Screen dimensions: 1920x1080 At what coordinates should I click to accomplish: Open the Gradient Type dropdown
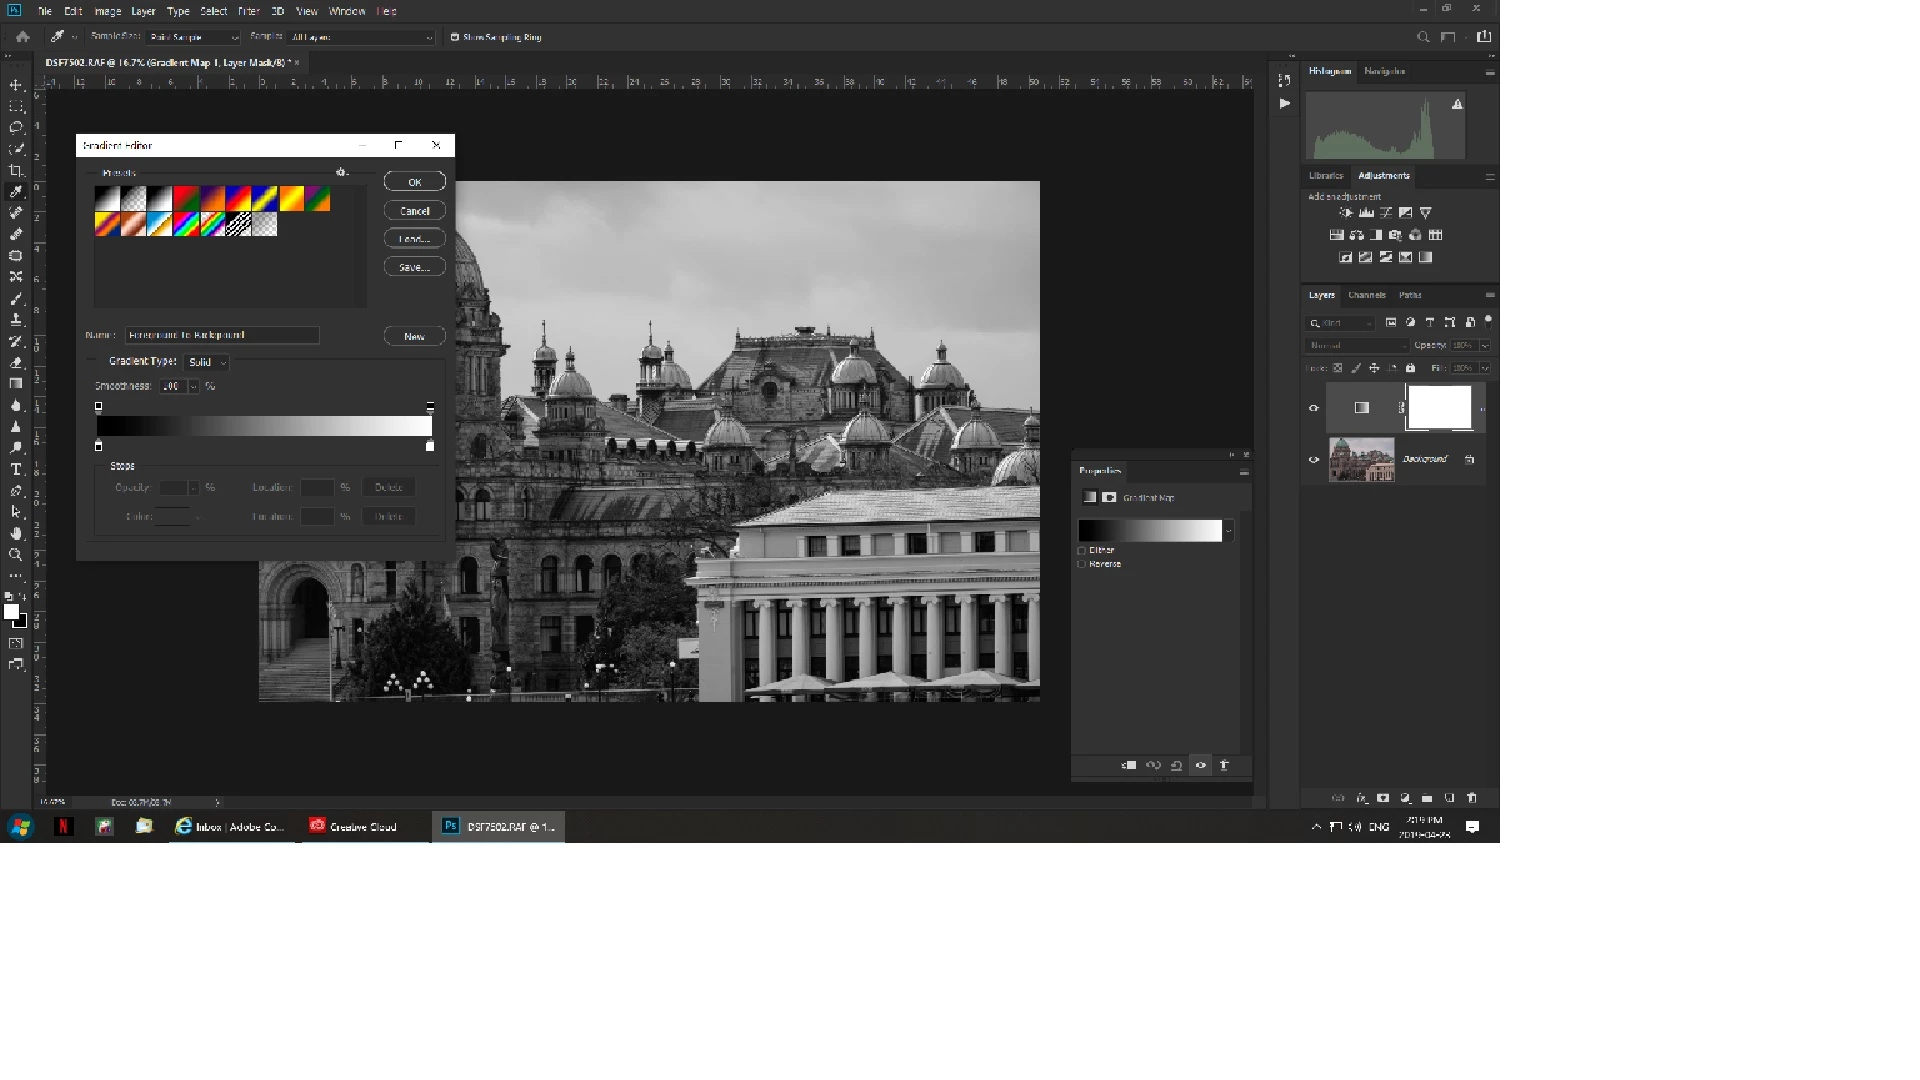(x=208, y=362)
